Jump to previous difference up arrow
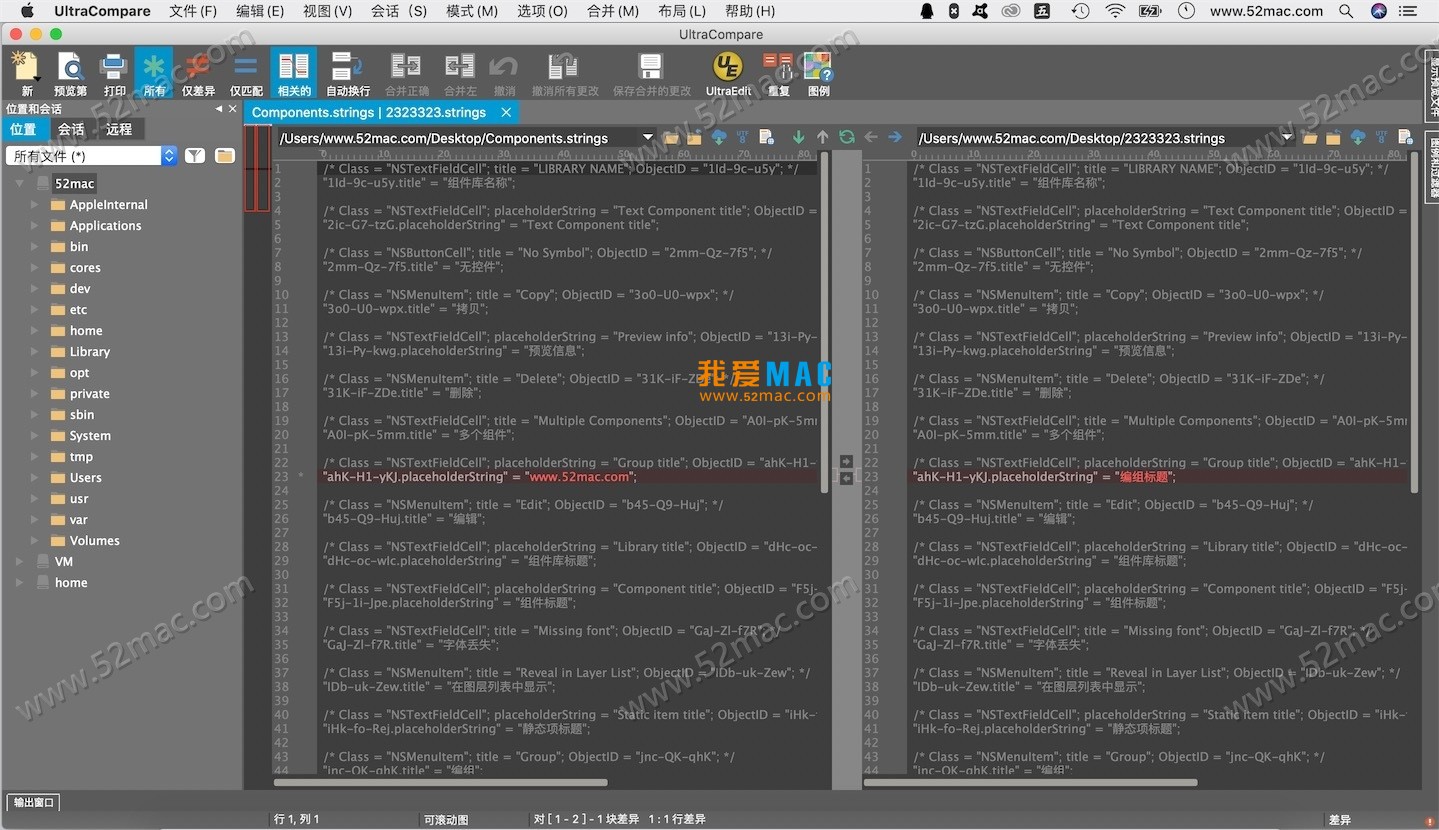This screenshot has width=1439, height=830. coord(823,138)
